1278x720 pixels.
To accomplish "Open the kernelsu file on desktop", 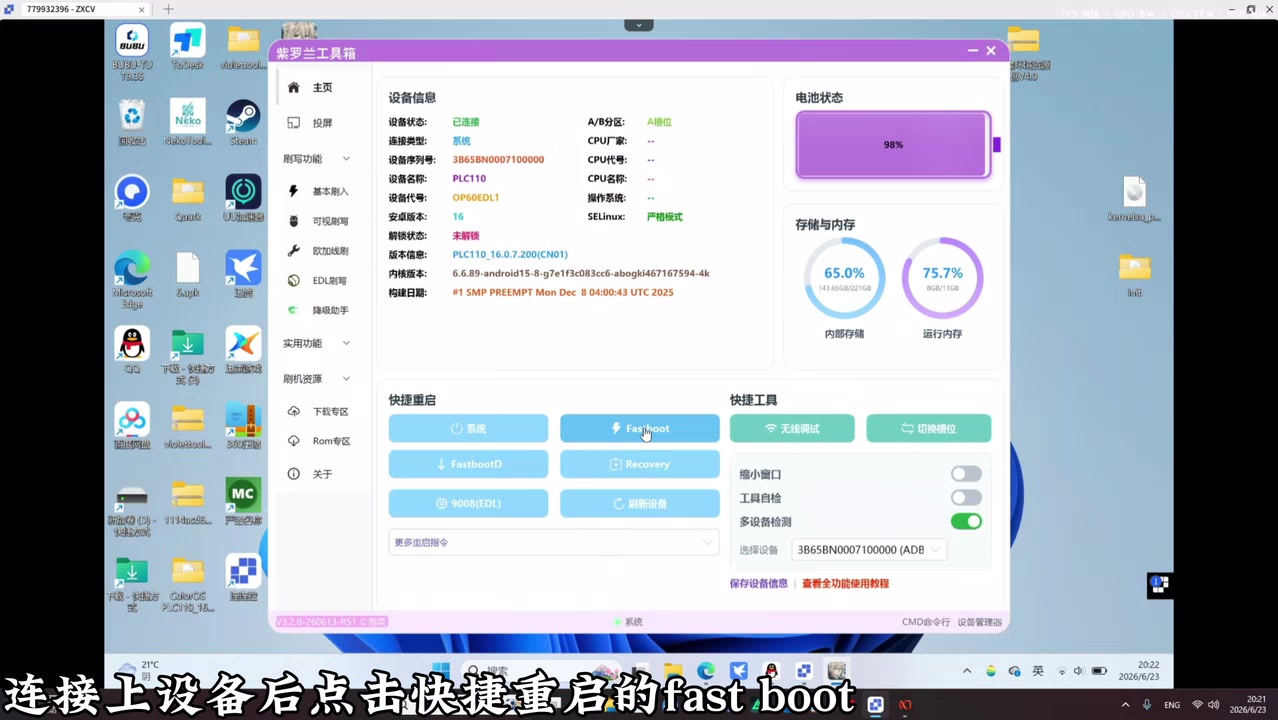I will point(1134,199).
